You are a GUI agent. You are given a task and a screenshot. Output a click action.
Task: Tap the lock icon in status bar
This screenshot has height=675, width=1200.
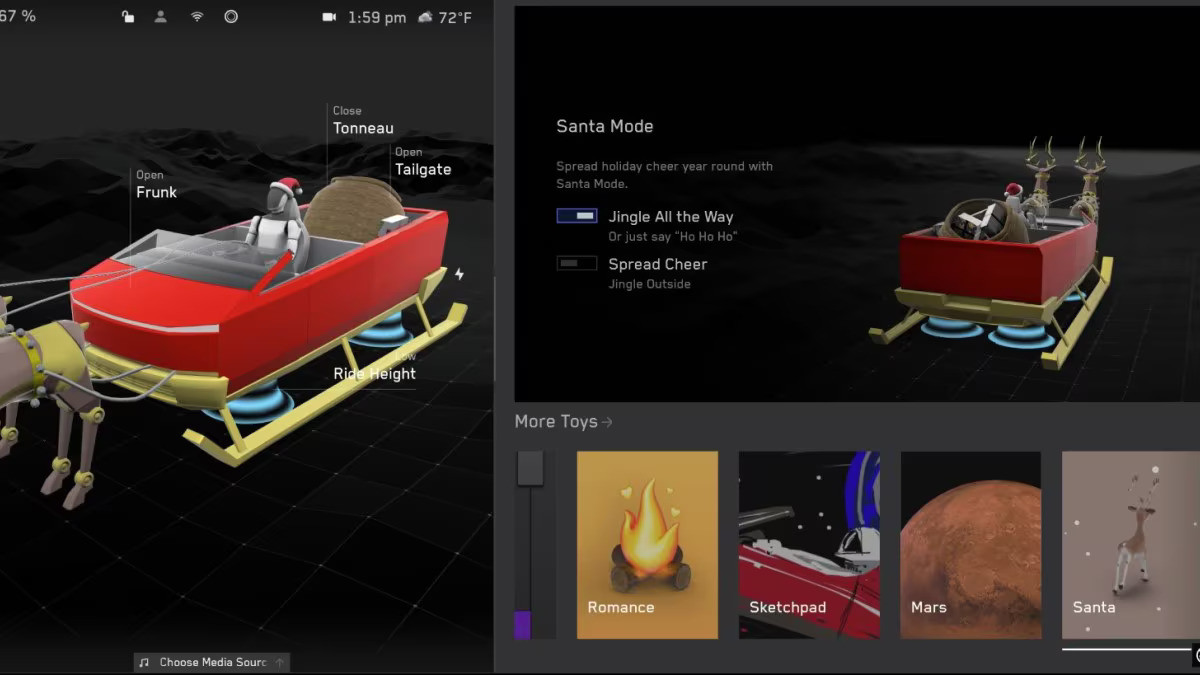(128, 17)
